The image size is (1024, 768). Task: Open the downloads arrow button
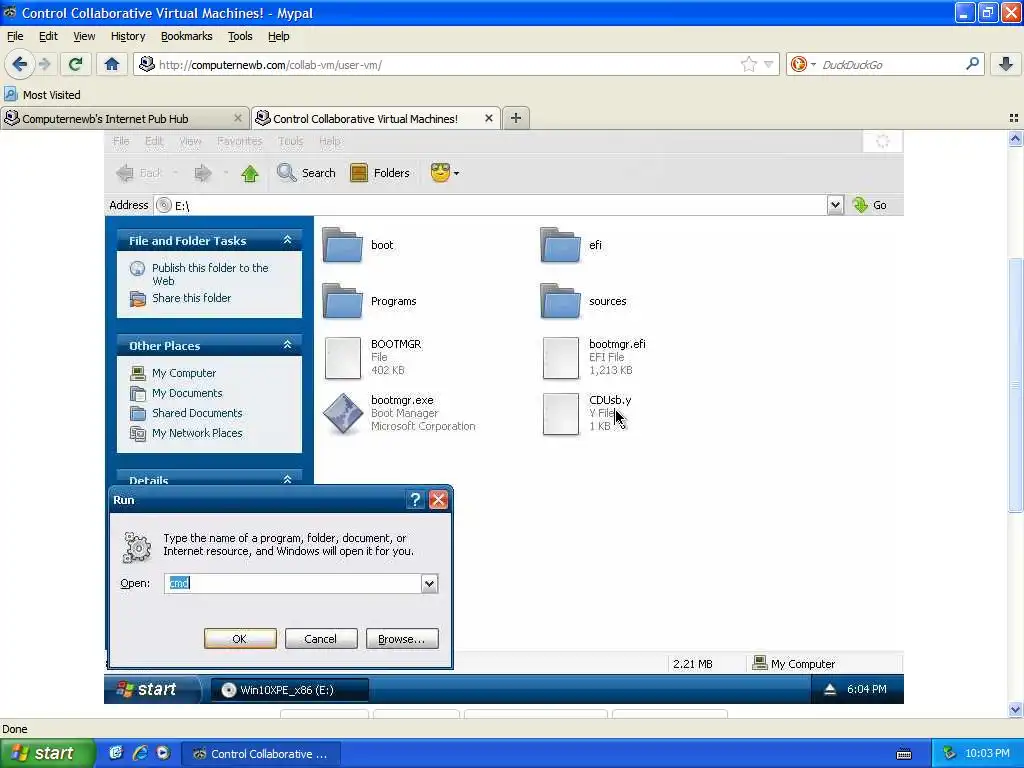[x=1006, y=64]
